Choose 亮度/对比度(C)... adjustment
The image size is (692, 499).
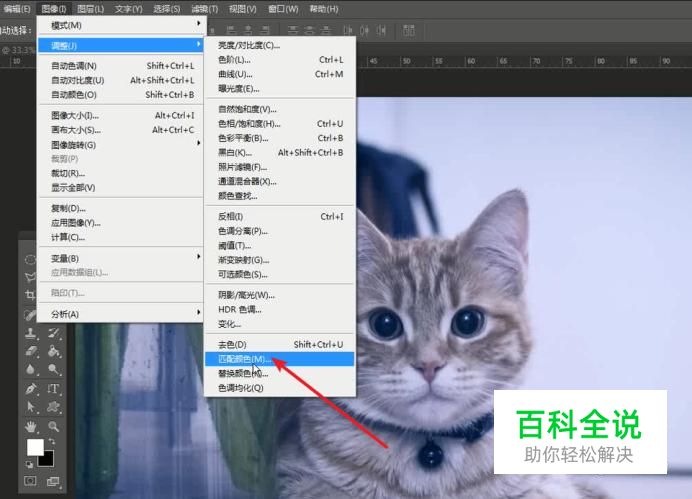coord(280,45)
